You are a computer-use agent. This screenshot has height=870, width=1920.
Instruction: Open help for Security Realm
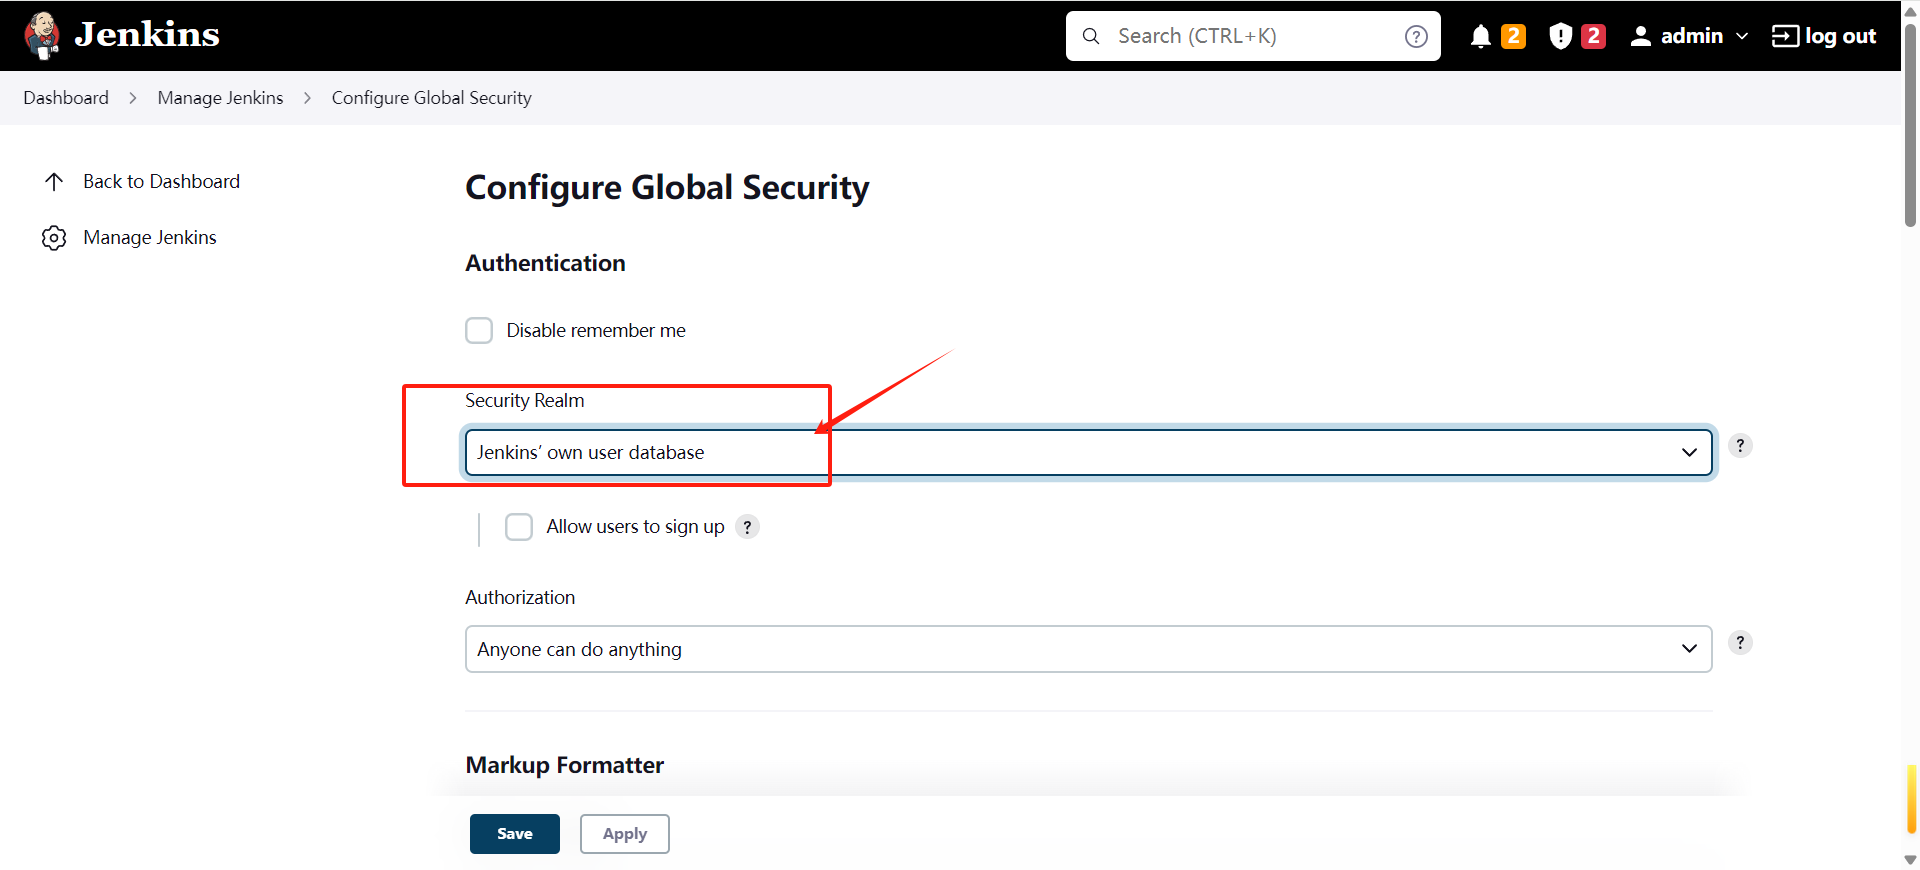[x=1740, y=446]
